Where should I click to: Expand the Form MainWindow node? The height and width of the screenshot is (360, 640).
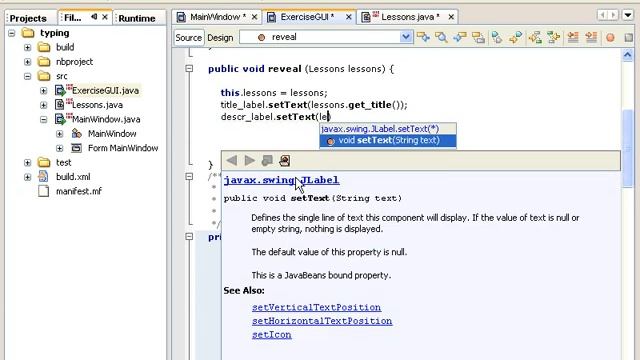(60, 148)
